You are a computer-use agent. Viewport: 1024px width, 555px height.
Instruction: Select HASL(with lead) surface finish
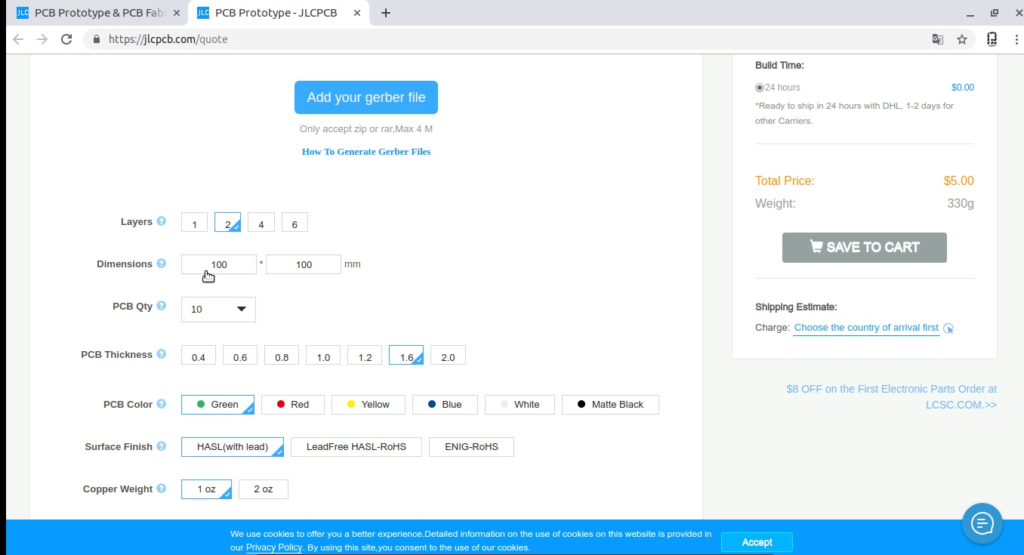(x=232, y=447)
